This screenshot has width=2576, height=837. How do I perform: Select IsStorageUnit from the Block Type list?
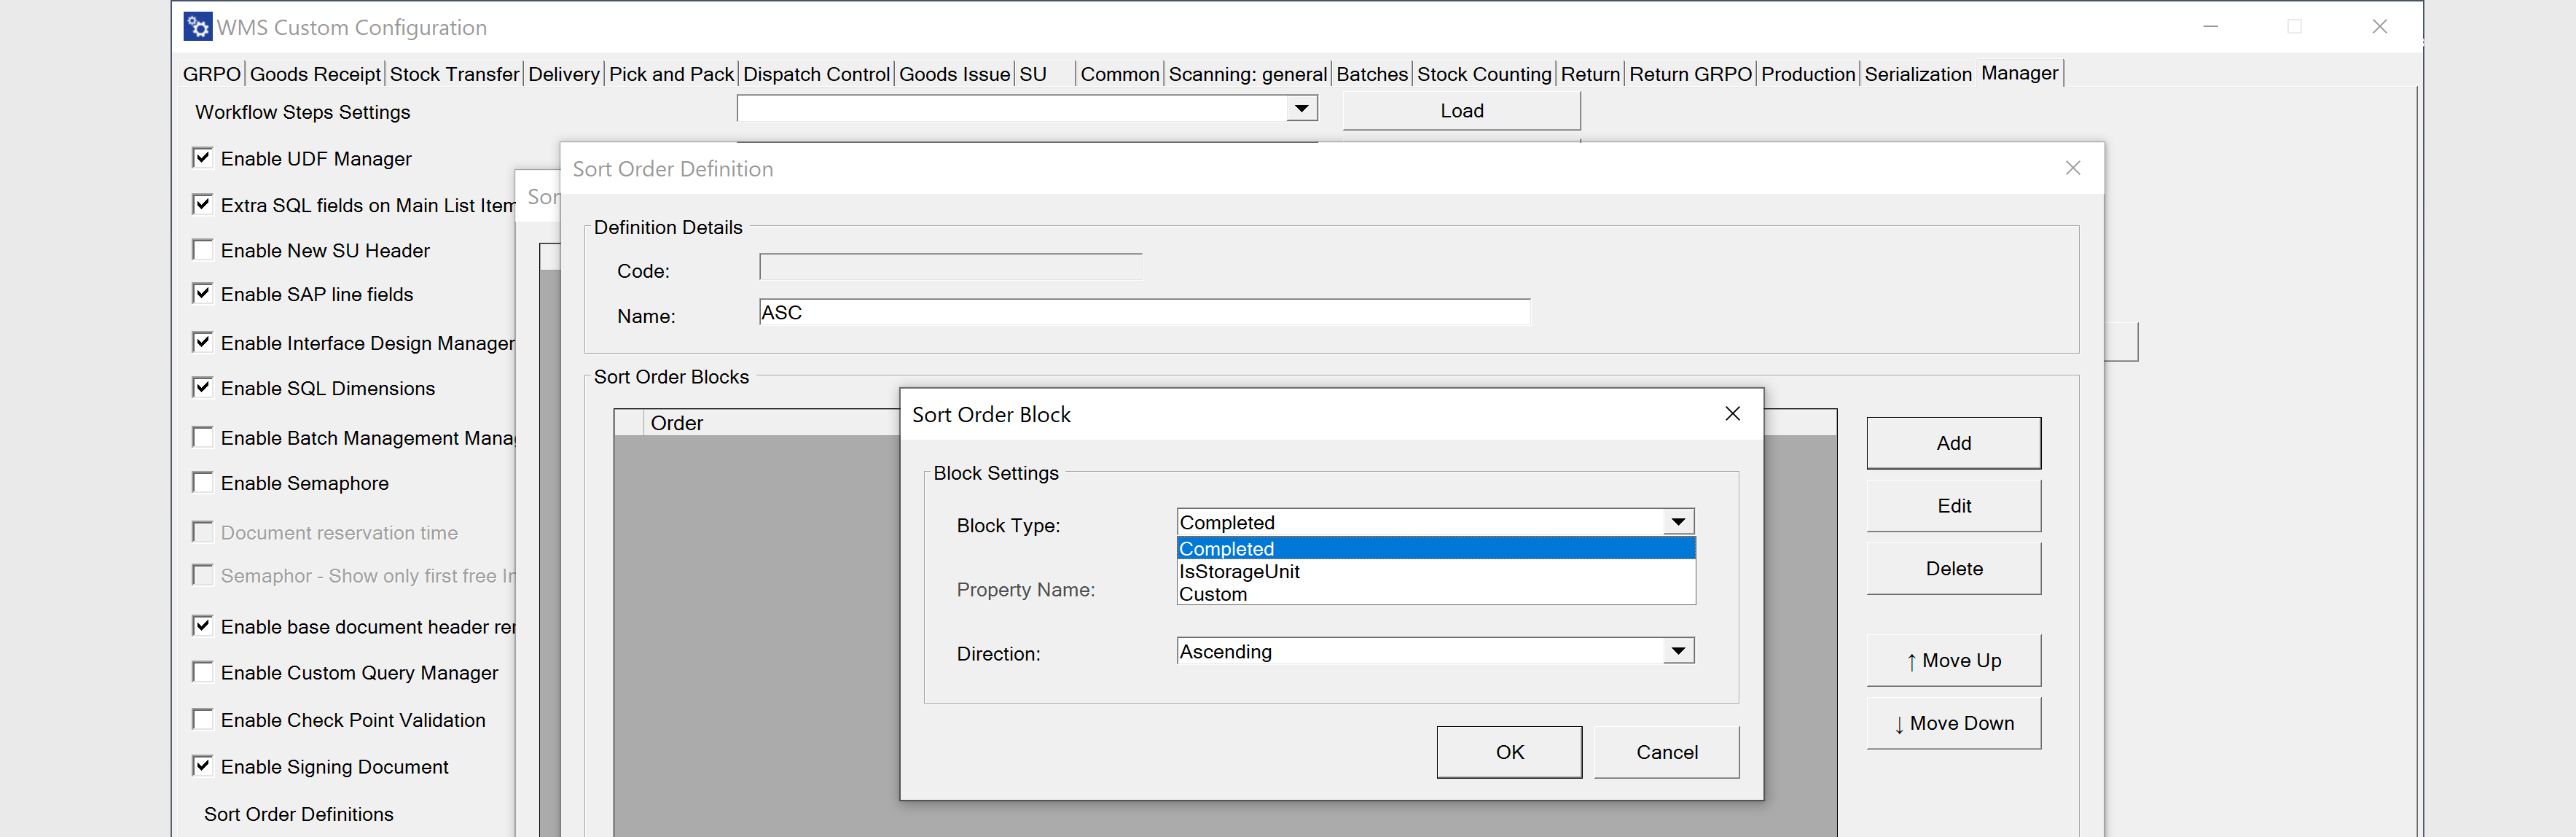(x=1240, y=571)
